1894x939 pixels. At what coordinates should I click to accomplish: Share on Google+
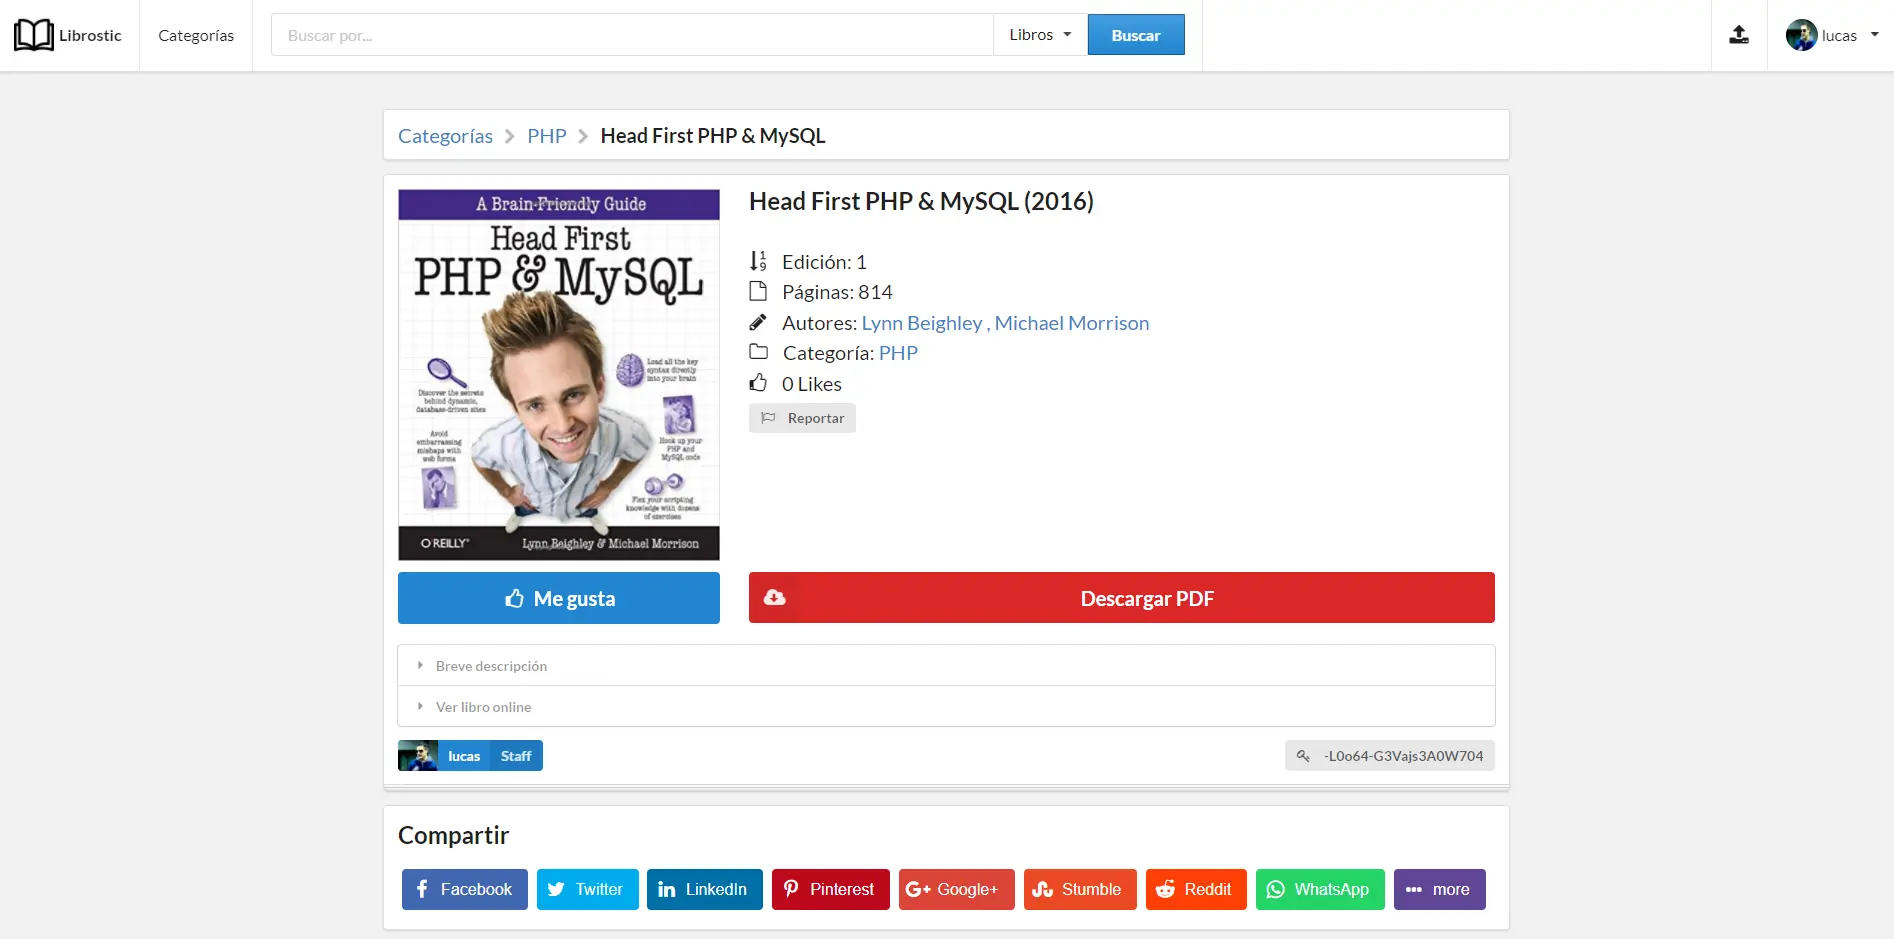tap(957, 889)
